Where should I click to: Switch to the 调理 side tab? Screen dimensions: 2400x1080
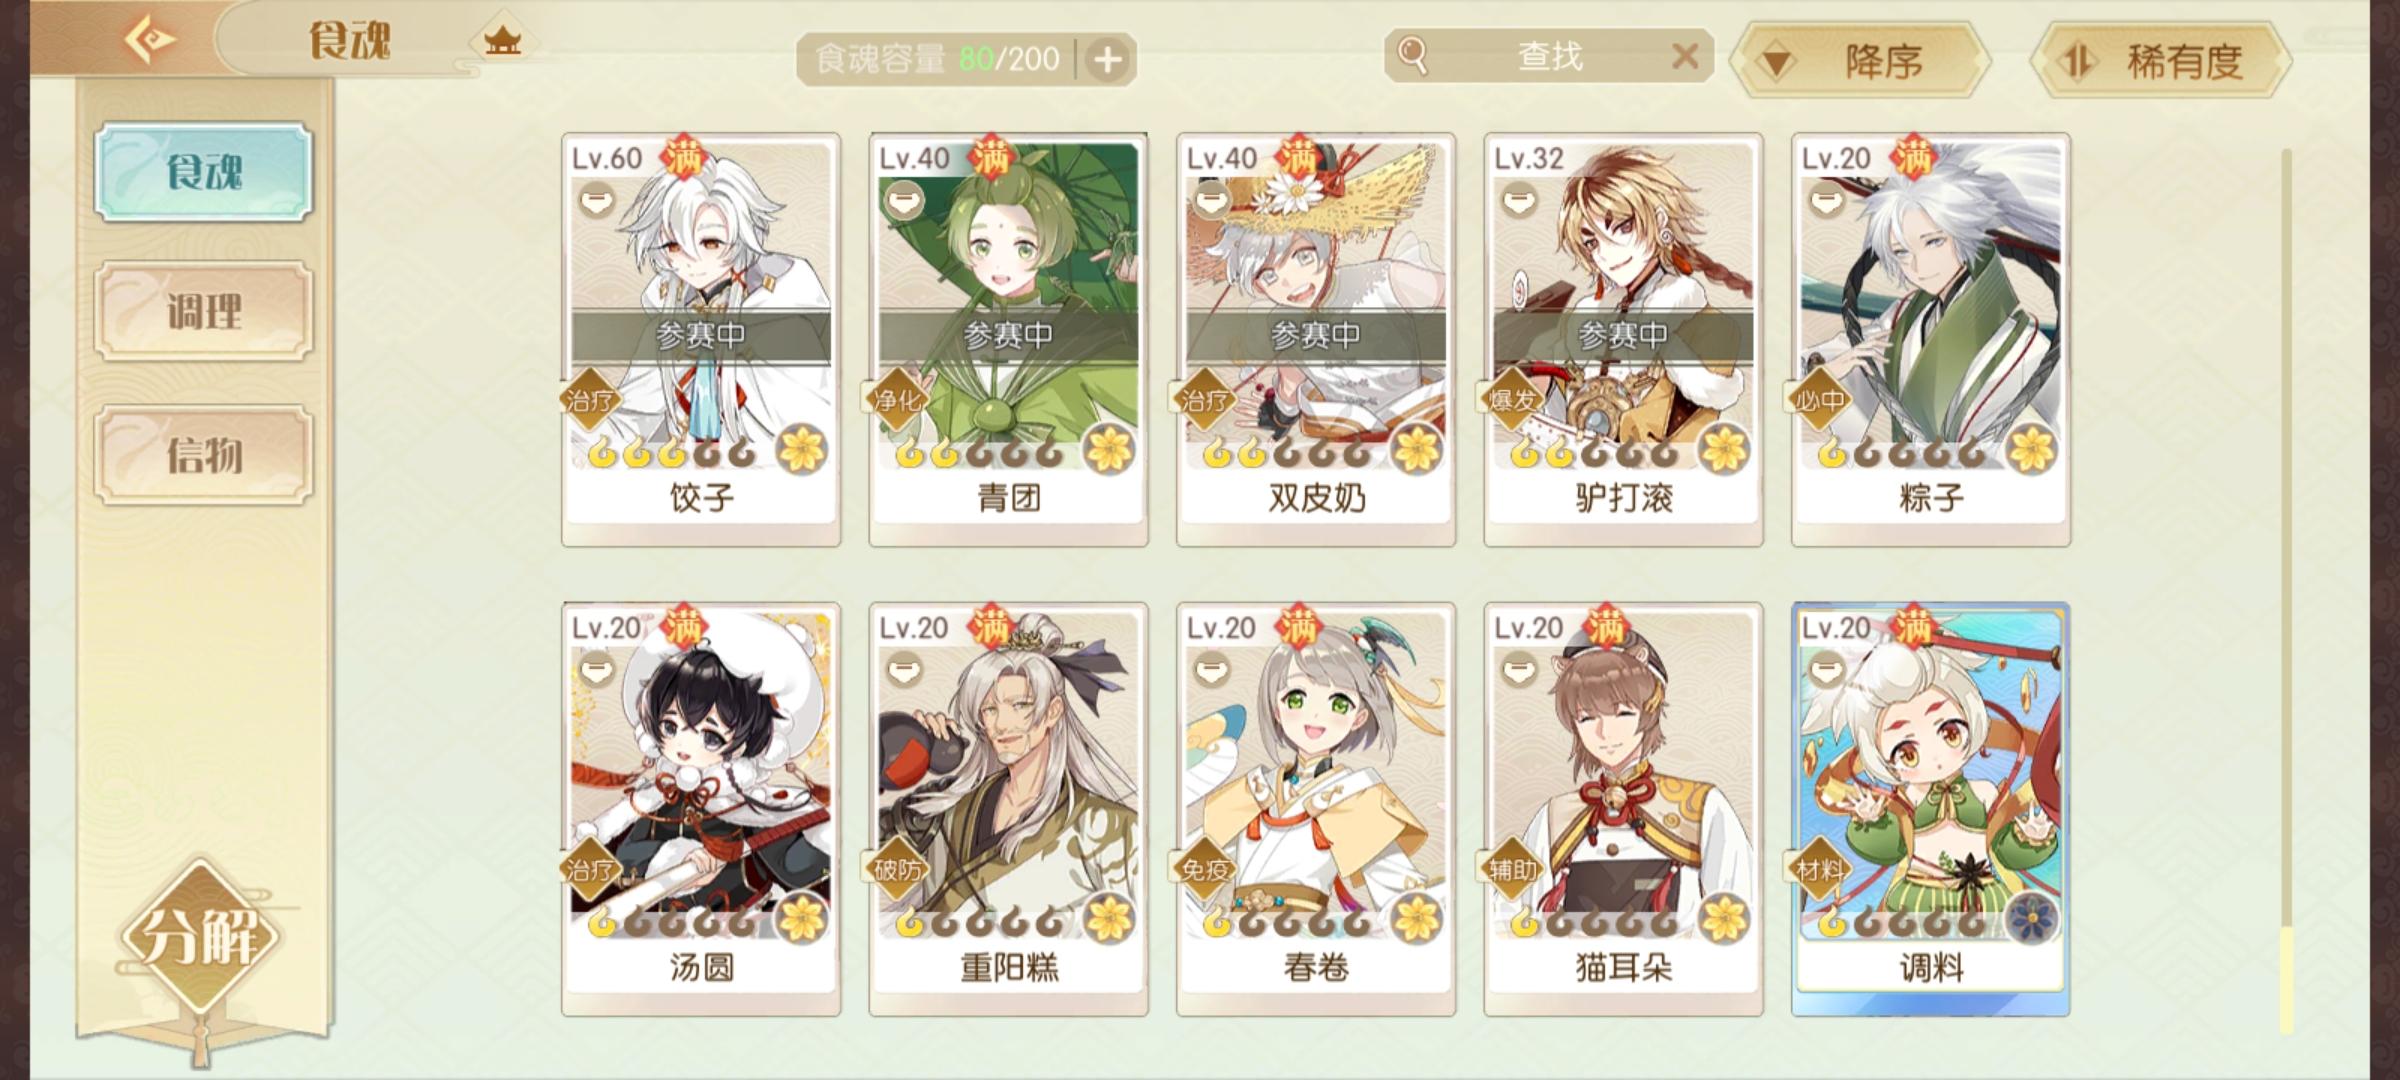tap(204, 312)
